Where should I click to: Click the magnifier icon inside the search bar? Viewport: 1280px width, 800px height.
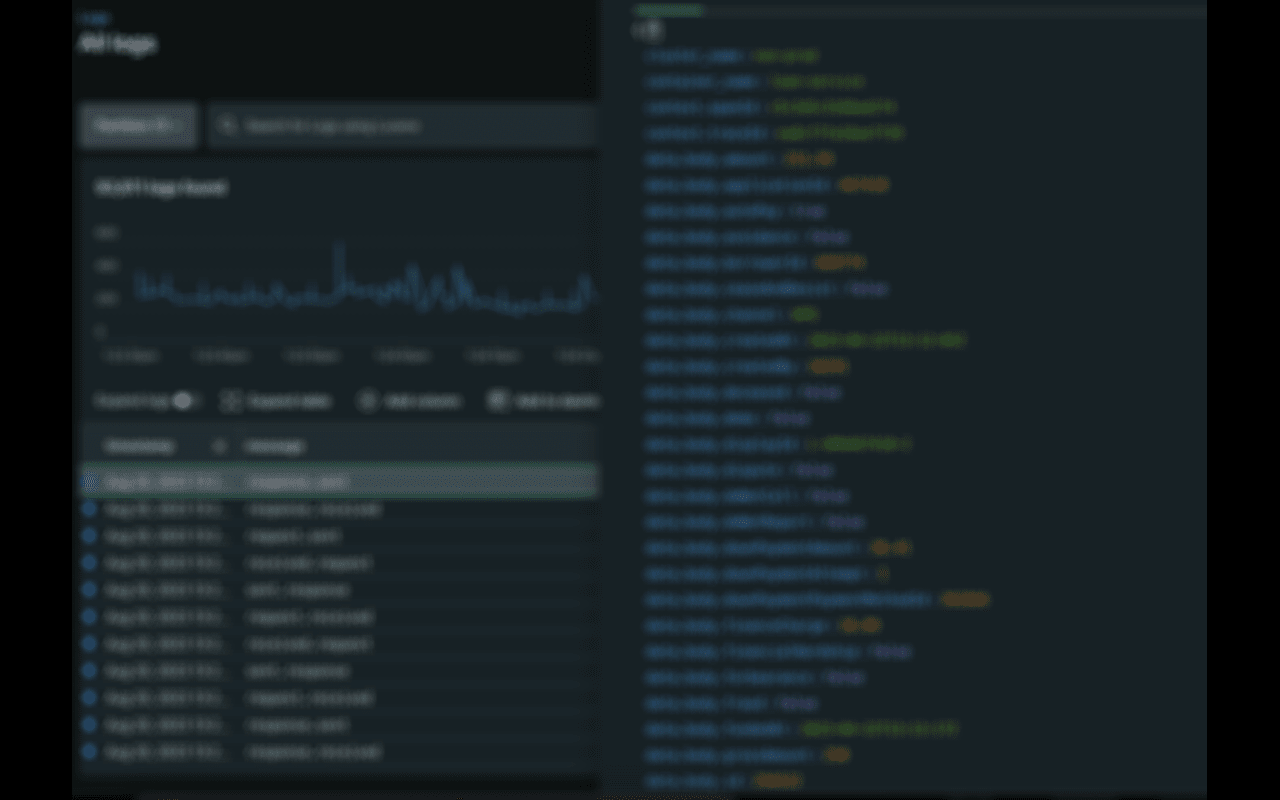click(228, 126)
